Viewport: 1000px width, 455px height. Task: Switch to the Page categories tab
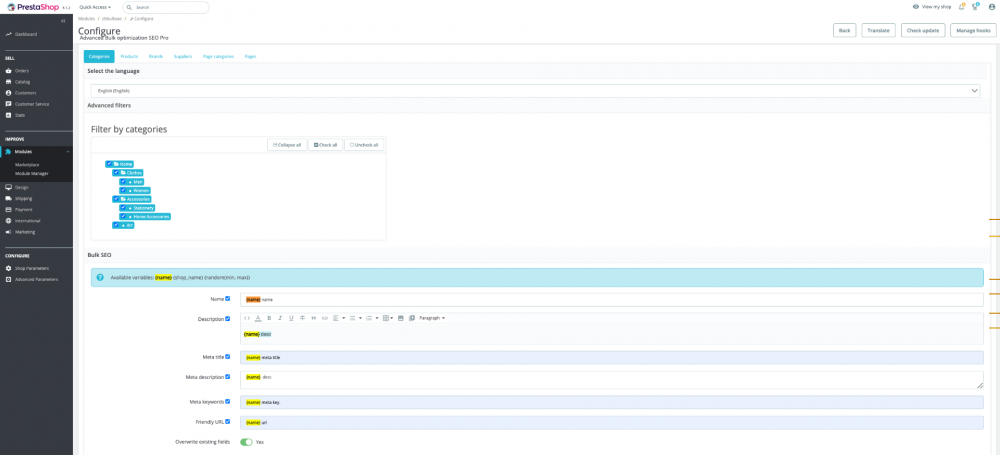[218, 56]
